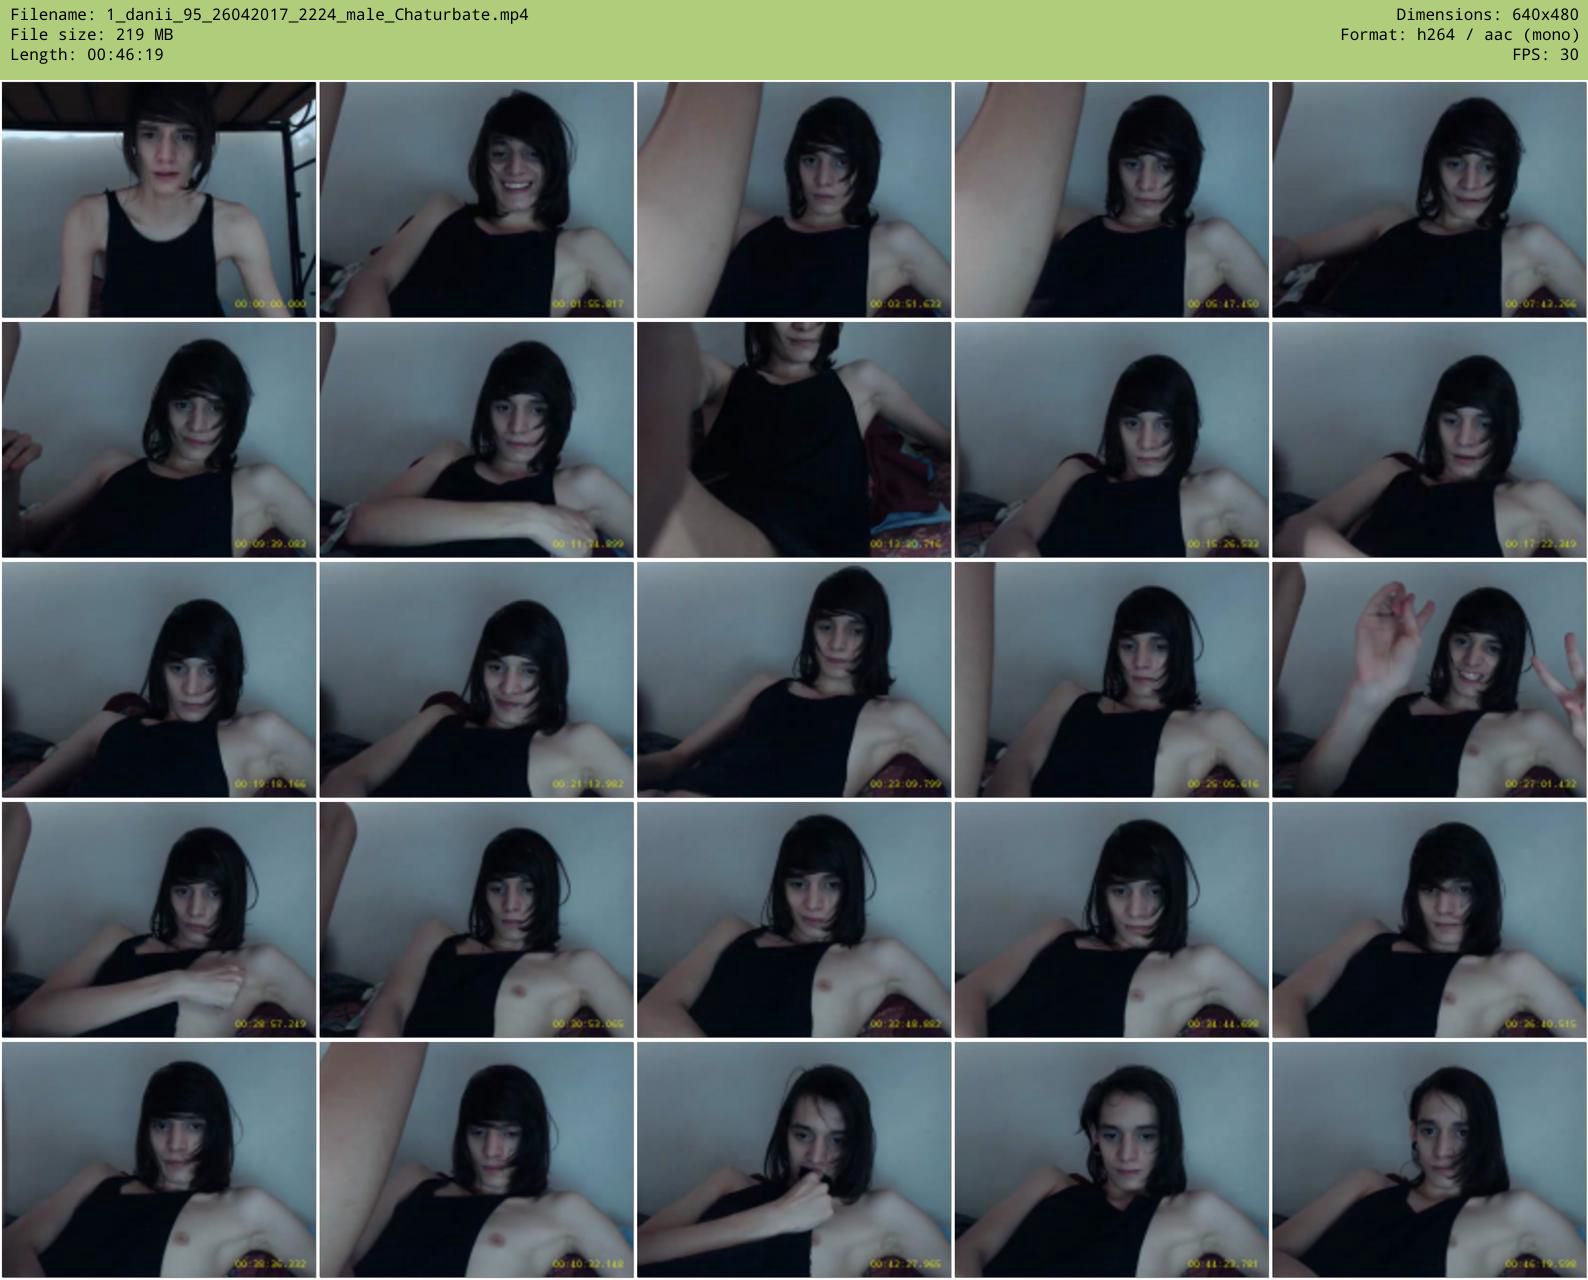Click the Dimensions 640x480 label
Screen dimensions: 1588x1280
(1487, 14)
